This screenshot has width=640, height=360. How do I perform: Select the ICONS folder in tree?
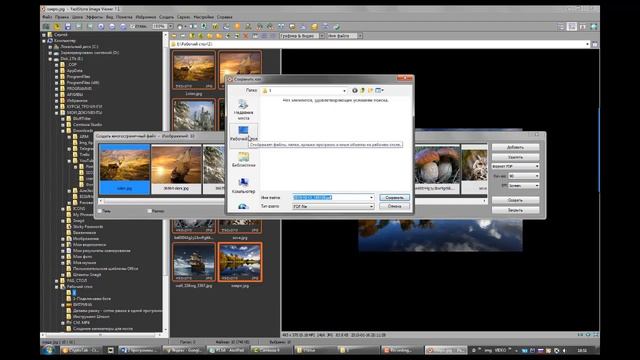click(79, 209)
